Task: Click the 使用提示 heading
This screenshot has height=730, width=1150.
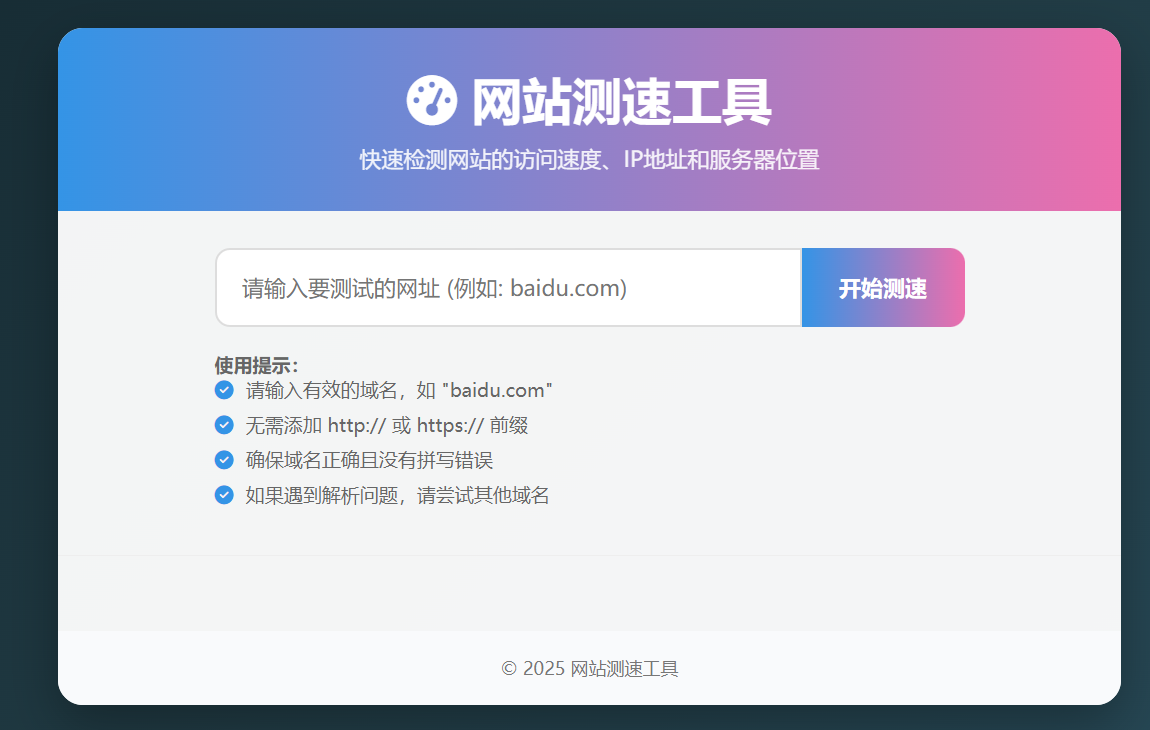Action: [256, 366]
